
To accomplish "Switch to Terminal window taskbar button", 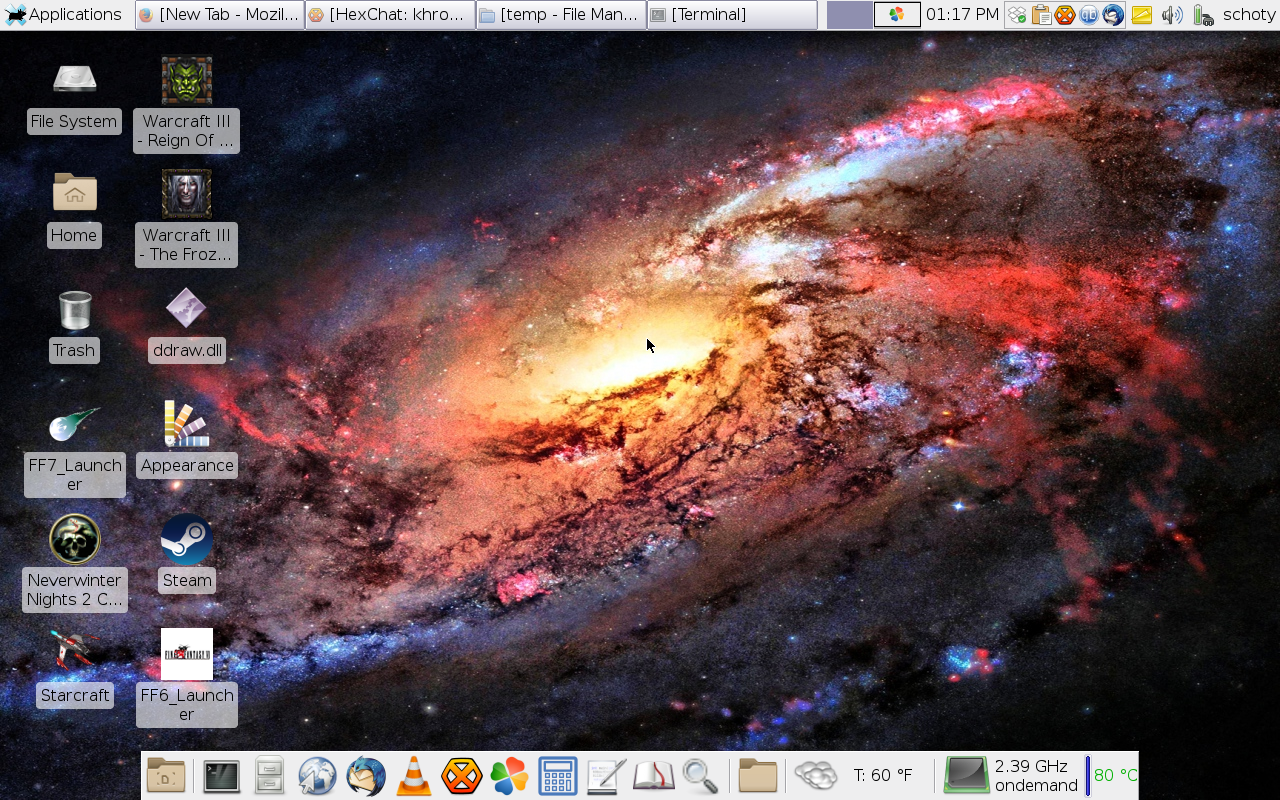I will pos(732,14).
